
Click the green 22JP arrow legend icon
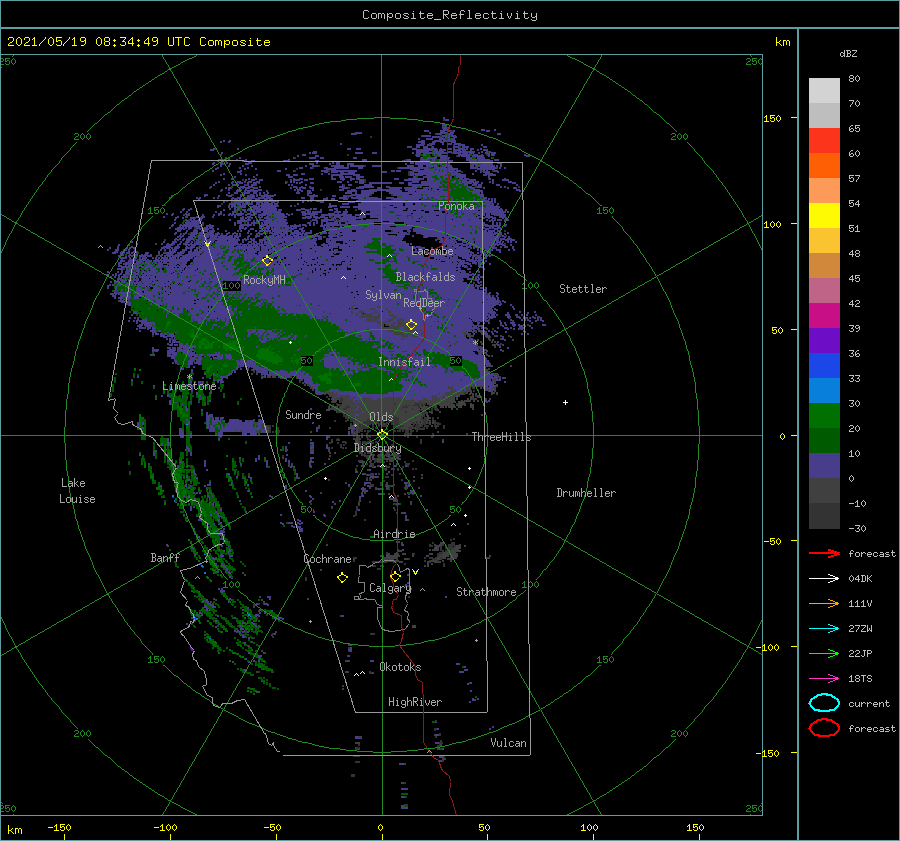(824, 653)
